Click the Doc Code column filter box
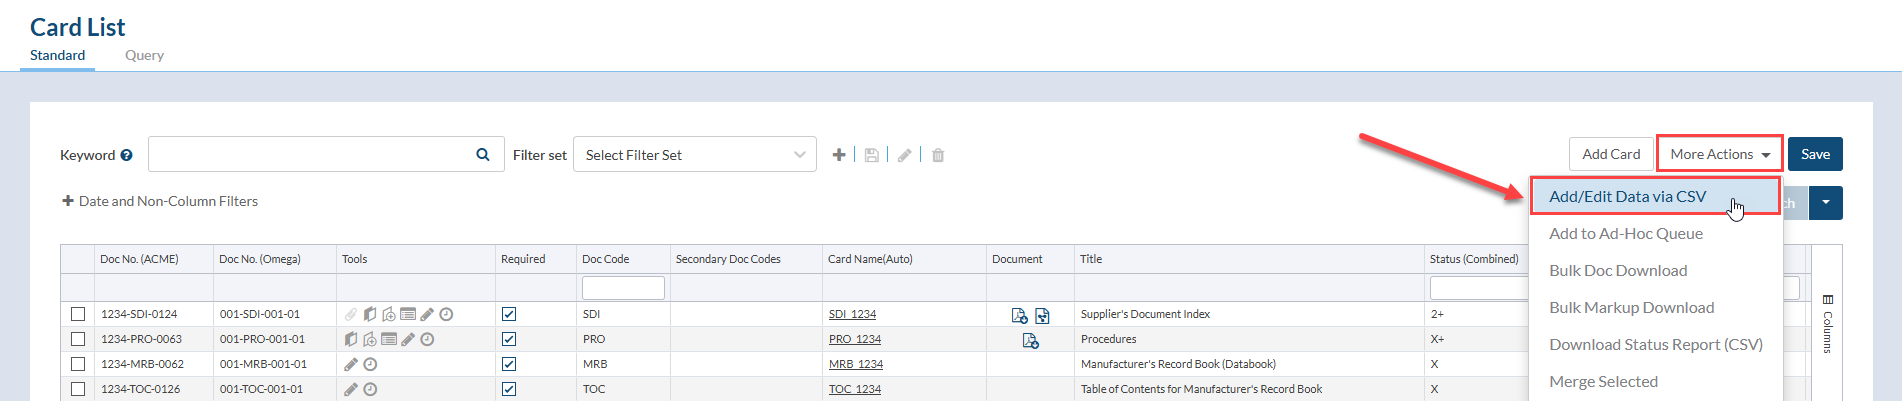 (623, 288)
